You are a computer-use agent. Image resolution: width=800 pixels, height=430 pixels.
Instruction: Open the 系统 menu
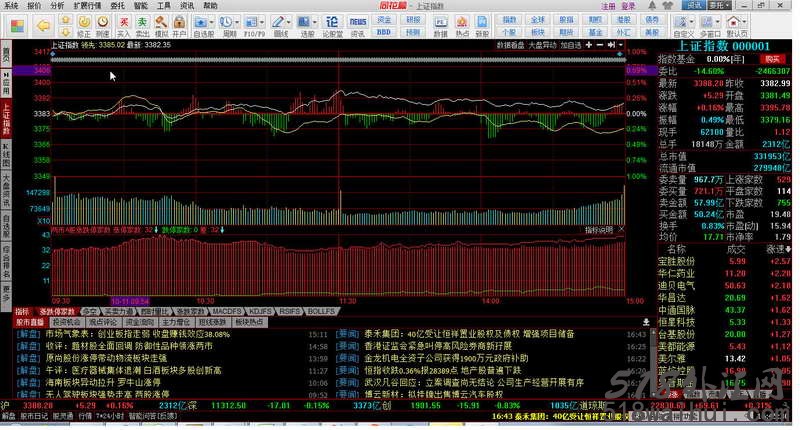pyautogui.click(x=11, y=6)
